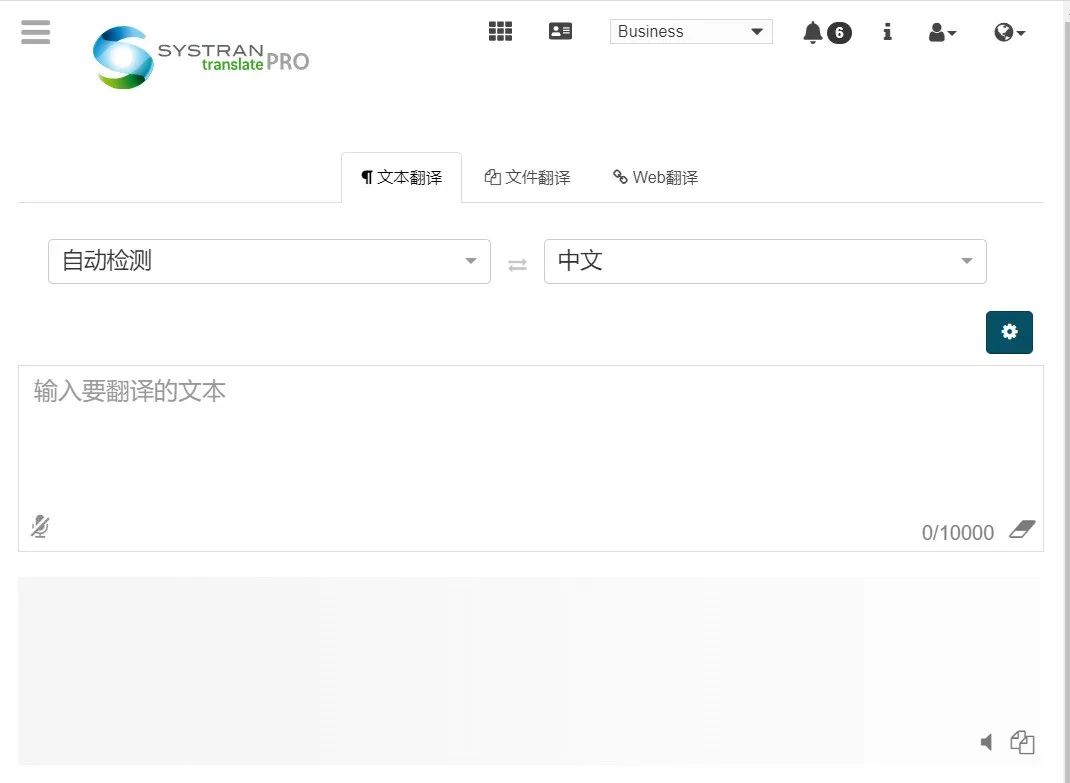Switch to the 文本翻译 tab

[x=401, y=177]
